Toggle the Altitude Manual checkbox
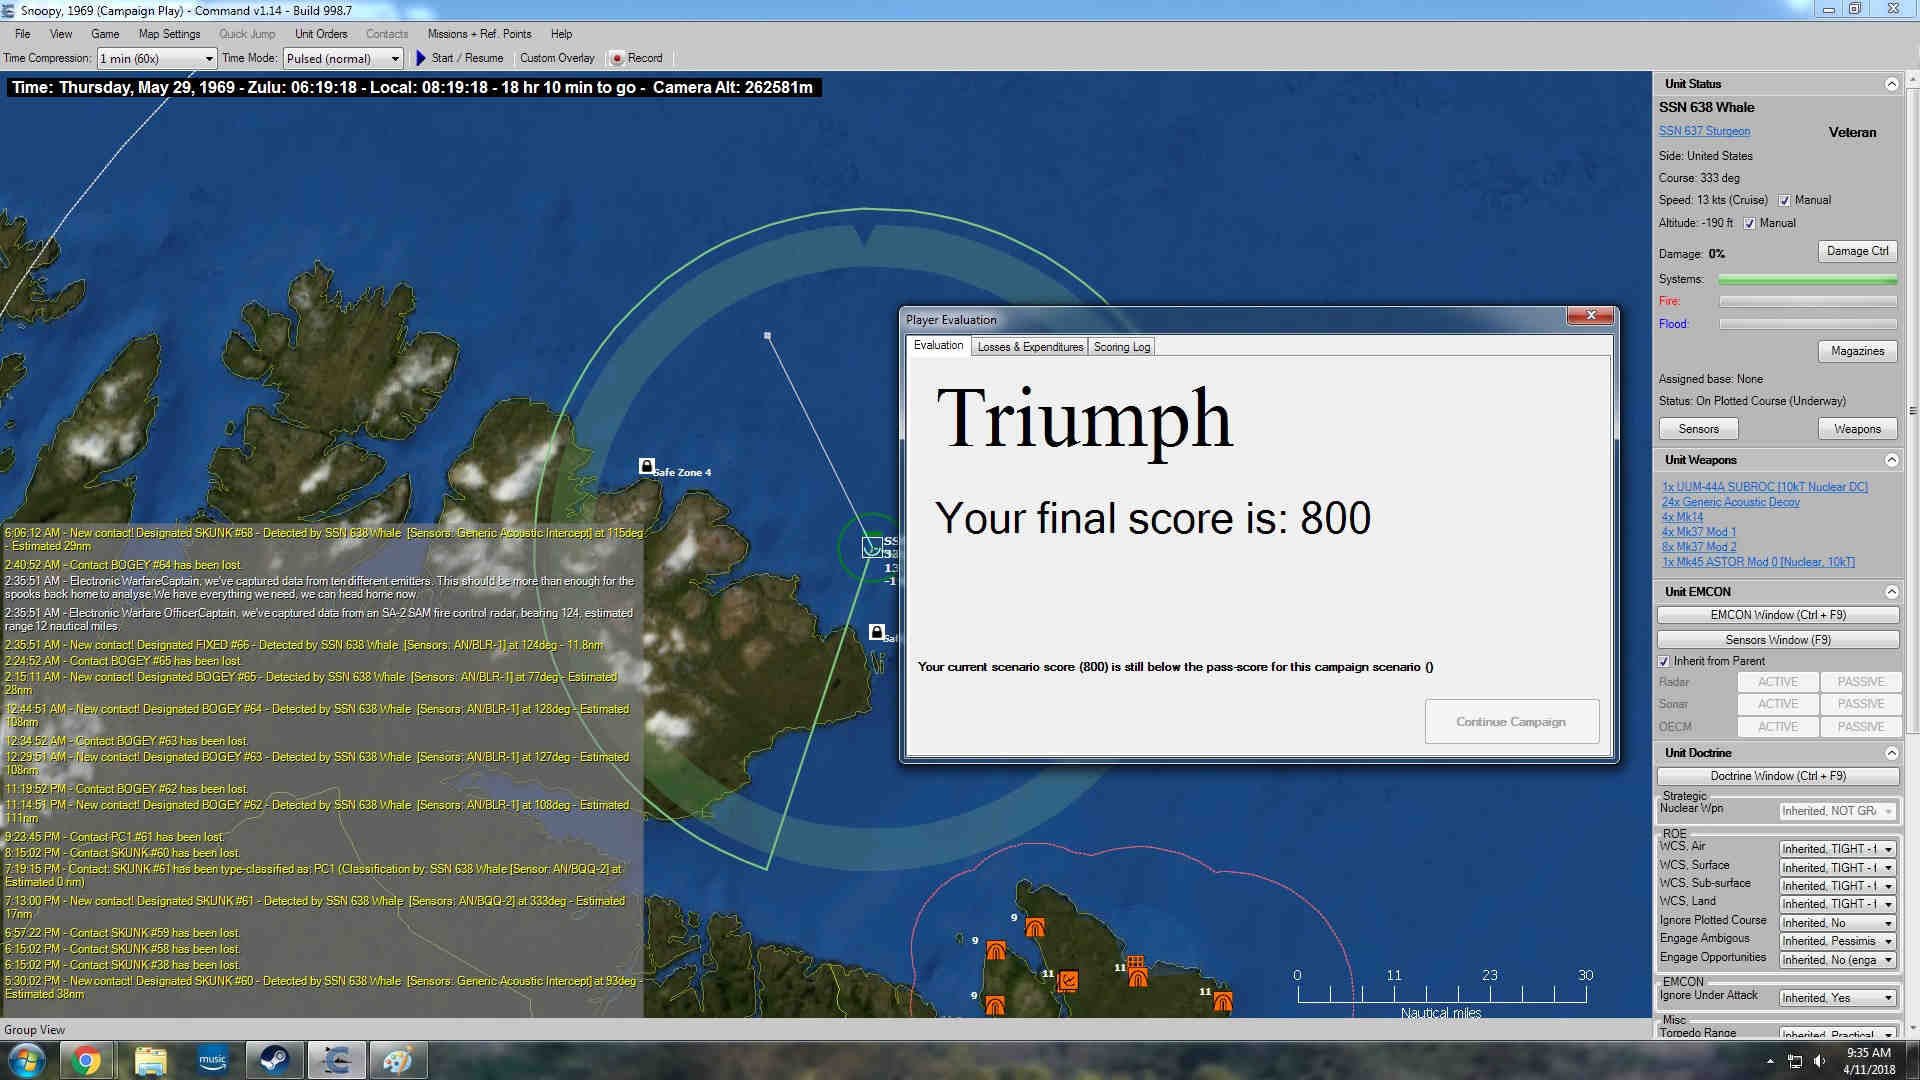This screenshot has width=1920, height=1080. [x=1750, y=223]
